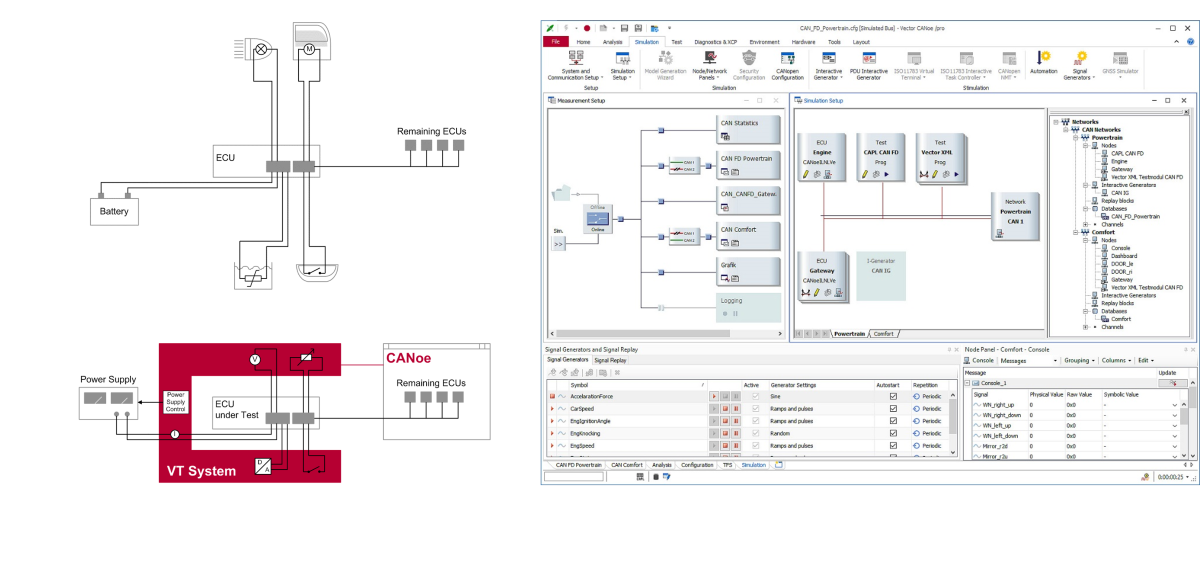The image size is (1200, 565).
Task: Click the red record circle in title toolbar
Action: [587, 28]
